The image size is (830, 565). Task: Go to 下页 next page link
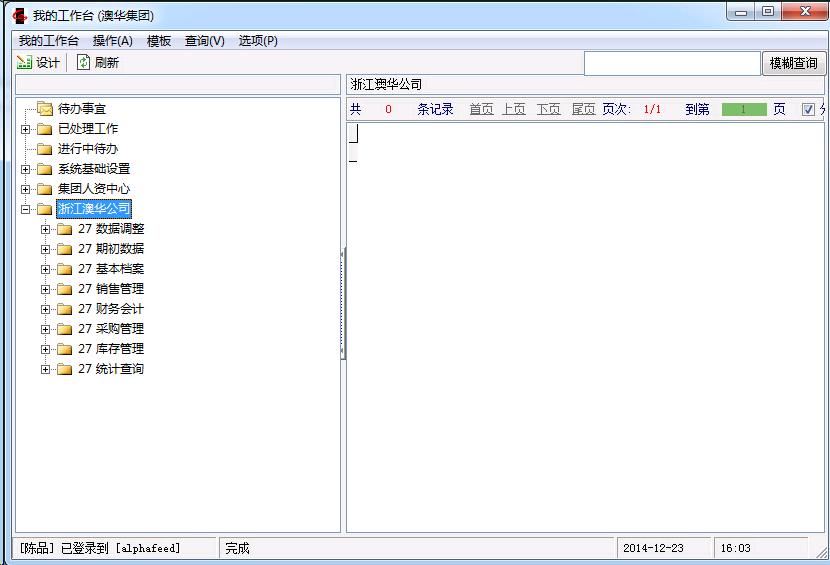(548, 110)
